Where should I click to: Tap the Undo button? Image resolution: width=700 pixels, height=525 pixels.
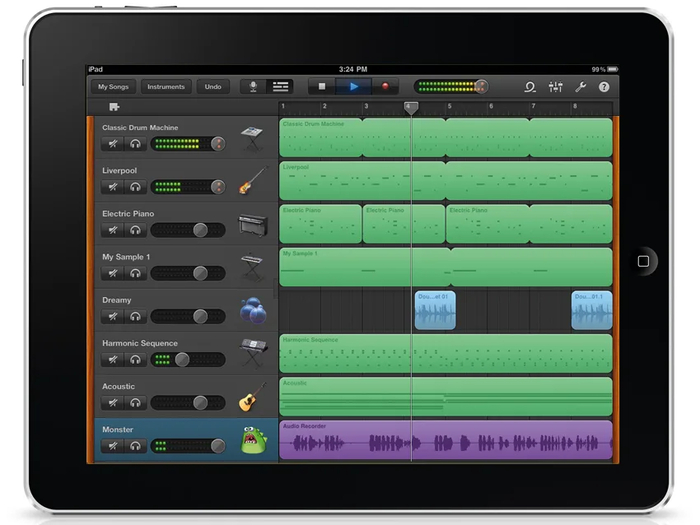[213, 87]
